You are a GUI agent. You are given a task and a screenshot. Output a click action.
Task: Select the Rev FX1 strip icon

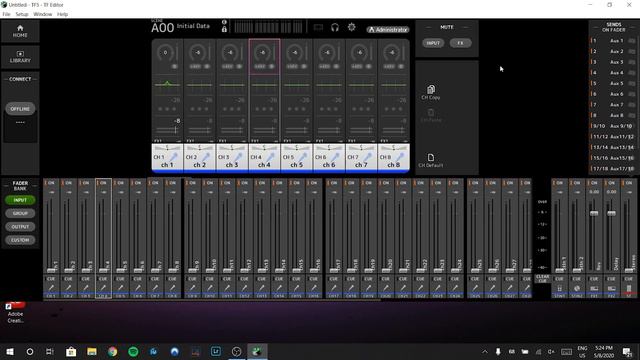click(x=594, y=288)
